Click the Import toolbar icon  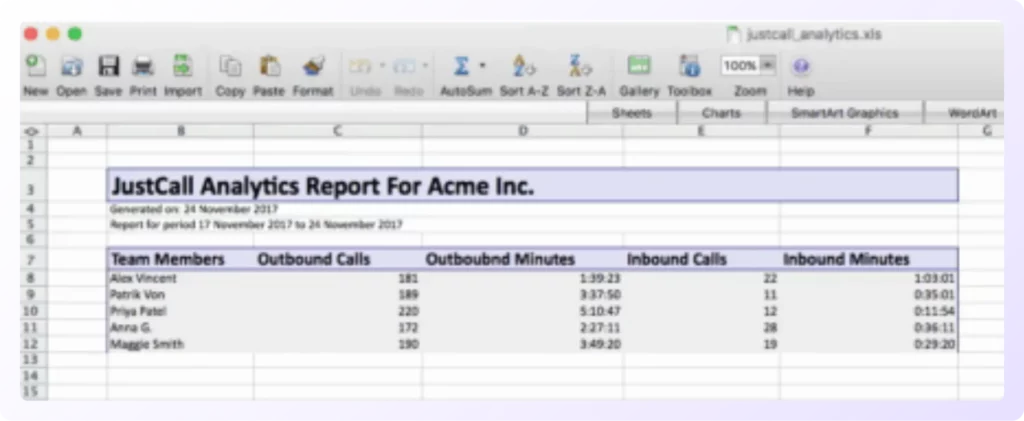pyautogui.click(x=182, y=66)
